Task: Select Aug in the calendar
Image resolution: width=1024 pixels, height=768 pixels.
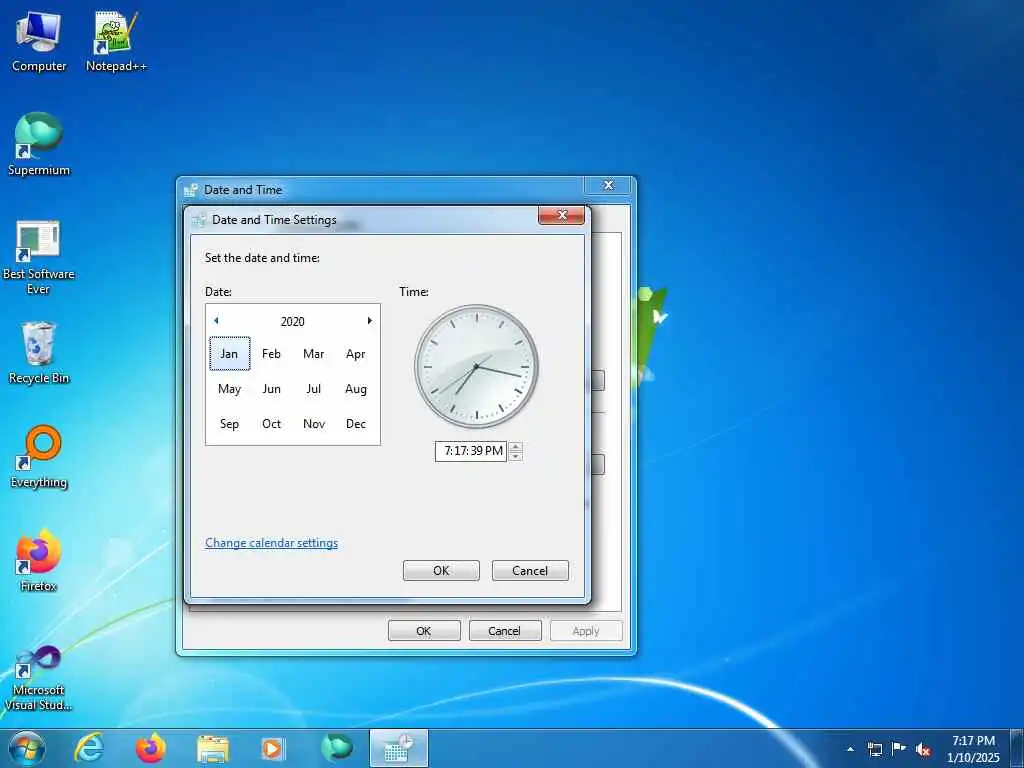Action: (x=356, y=389)
